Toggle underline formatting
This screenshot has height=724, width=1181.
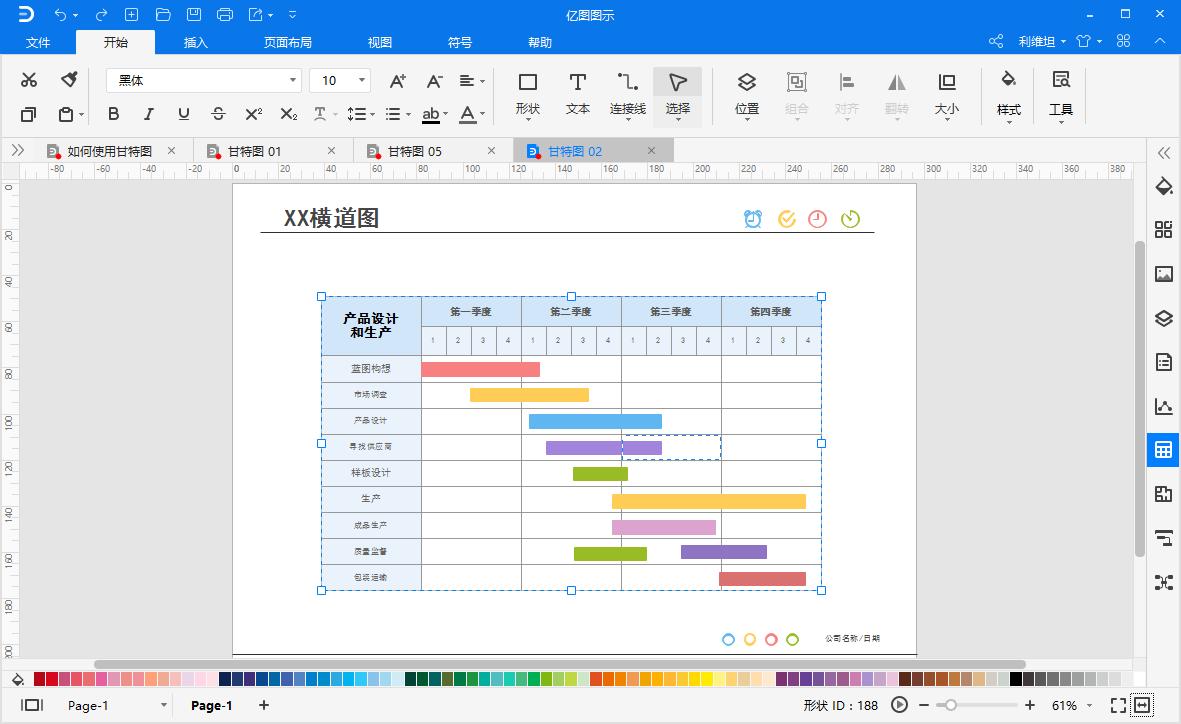pos(183,114)
